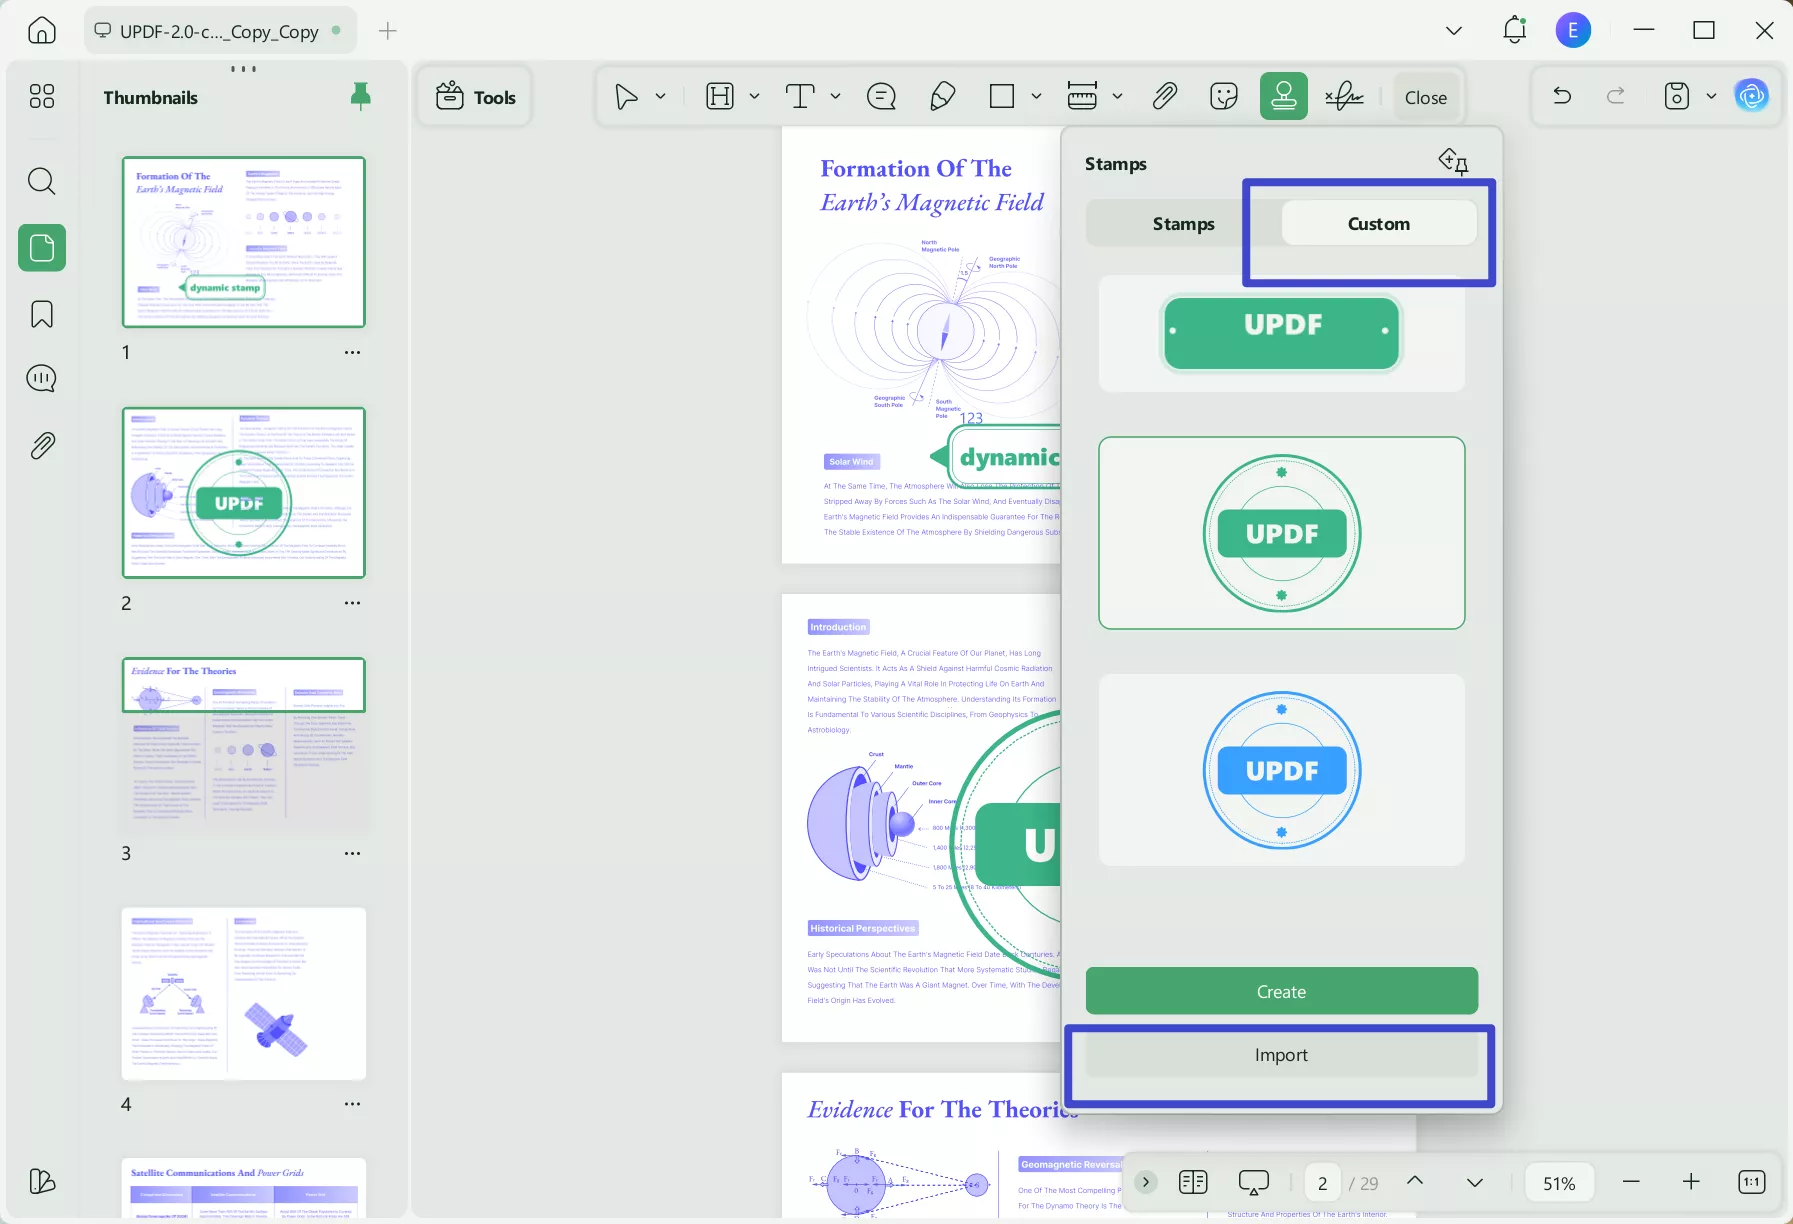This screenshot has width=1793, height=1224.
Task: Switch to the Stamps tab
Action: point(1184,224)
